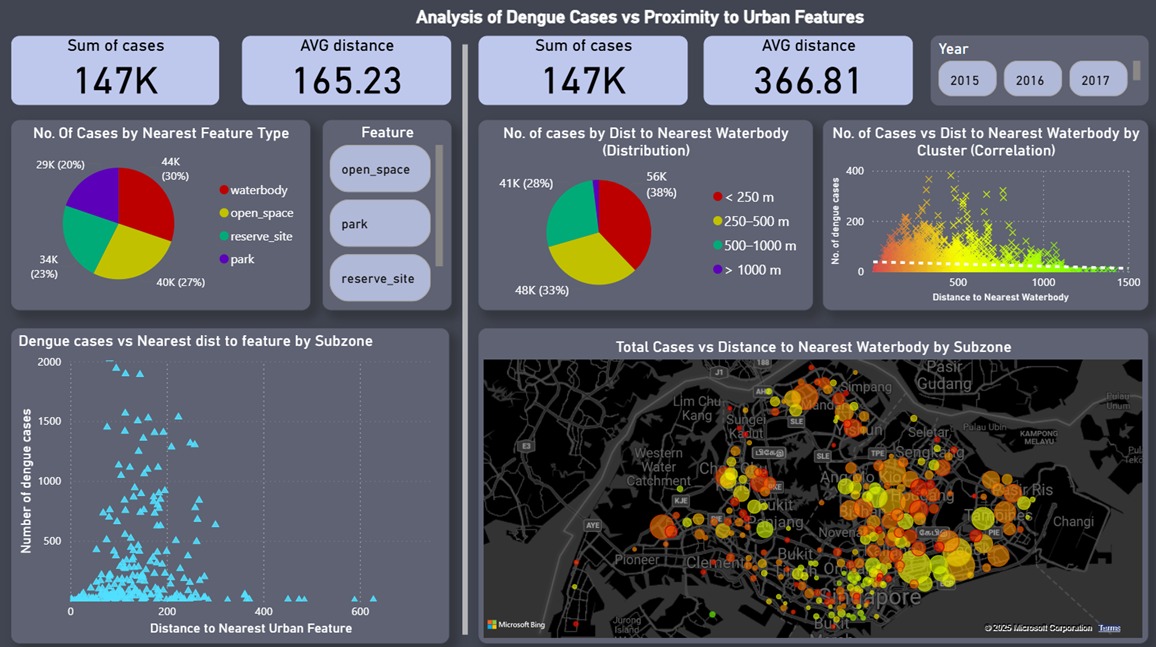Select the green slice in waterbody distance pie
This screenshot has width=1156, height=647.
point(569,214)
